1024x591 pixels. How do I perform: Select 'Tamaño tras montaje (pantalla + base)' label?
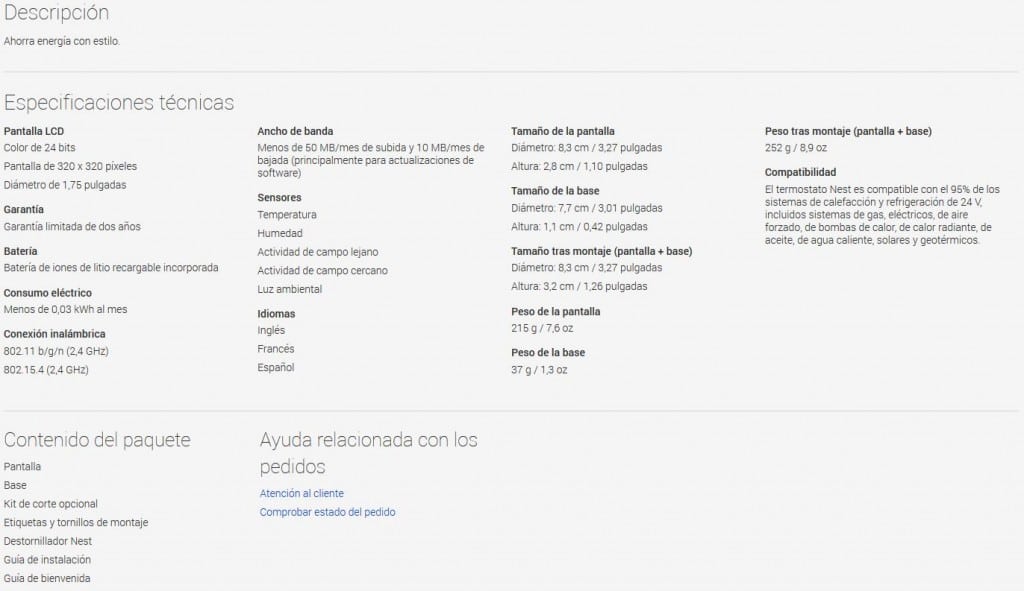click(601, 251)
